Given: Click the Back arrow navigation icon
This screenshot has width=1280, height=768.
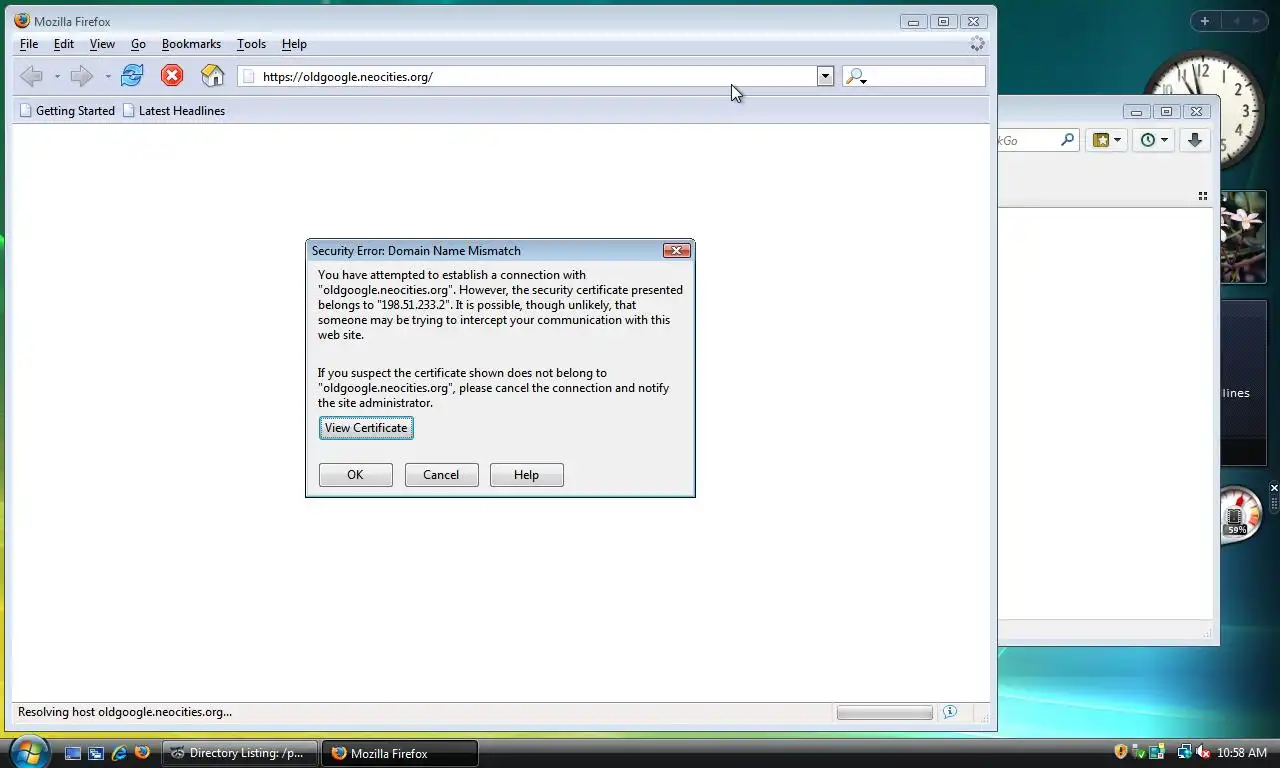Looking at the screenshot, I should tap(32, 76).
